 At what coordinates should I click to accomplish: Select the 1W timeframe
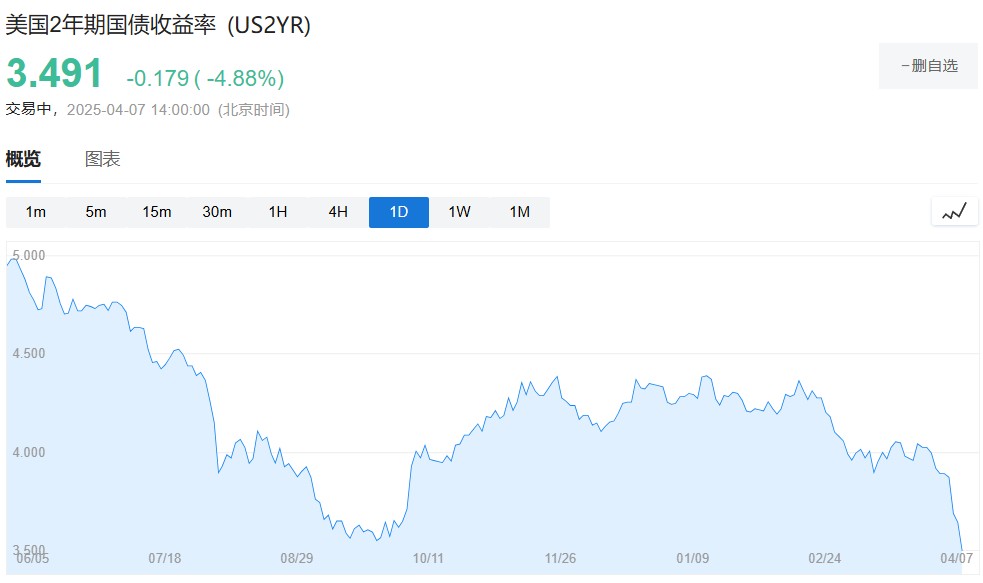coord(460,212)
